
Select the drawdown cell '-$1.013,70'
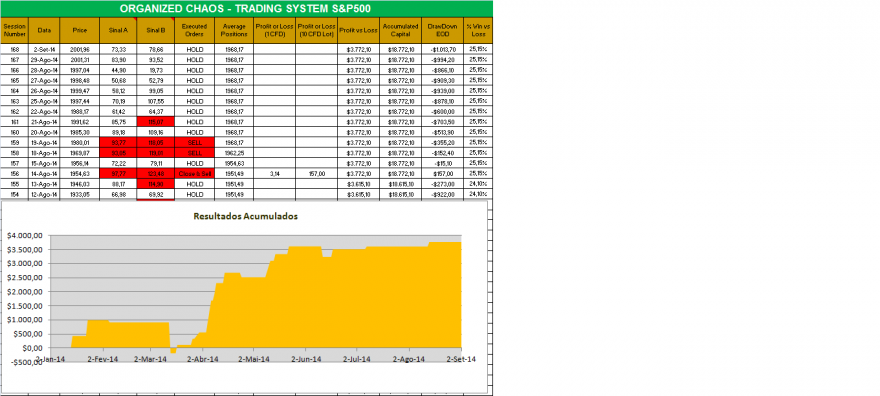tap(442, 49)
